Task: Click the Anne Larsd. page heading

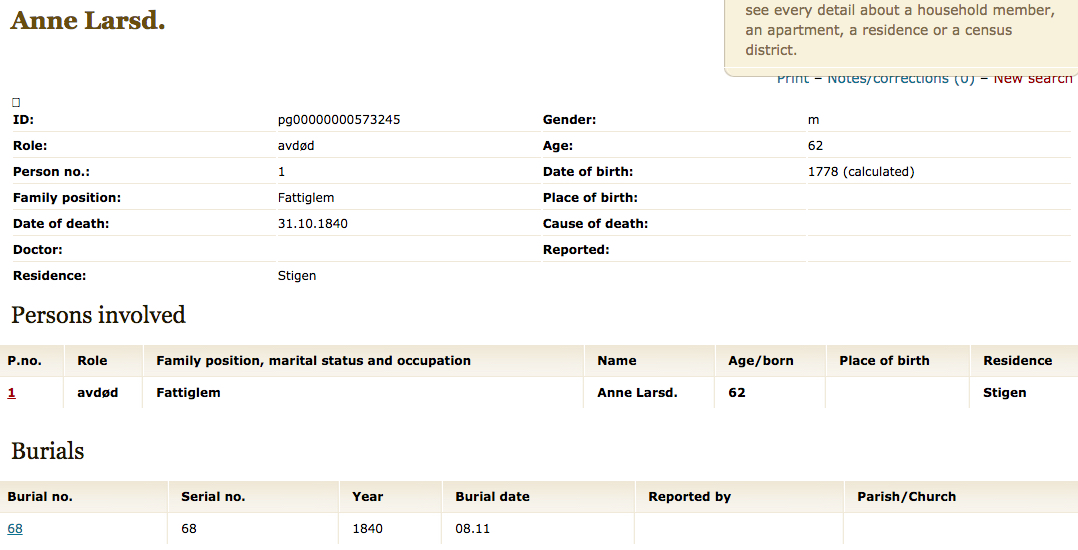Action: [88, 20]
